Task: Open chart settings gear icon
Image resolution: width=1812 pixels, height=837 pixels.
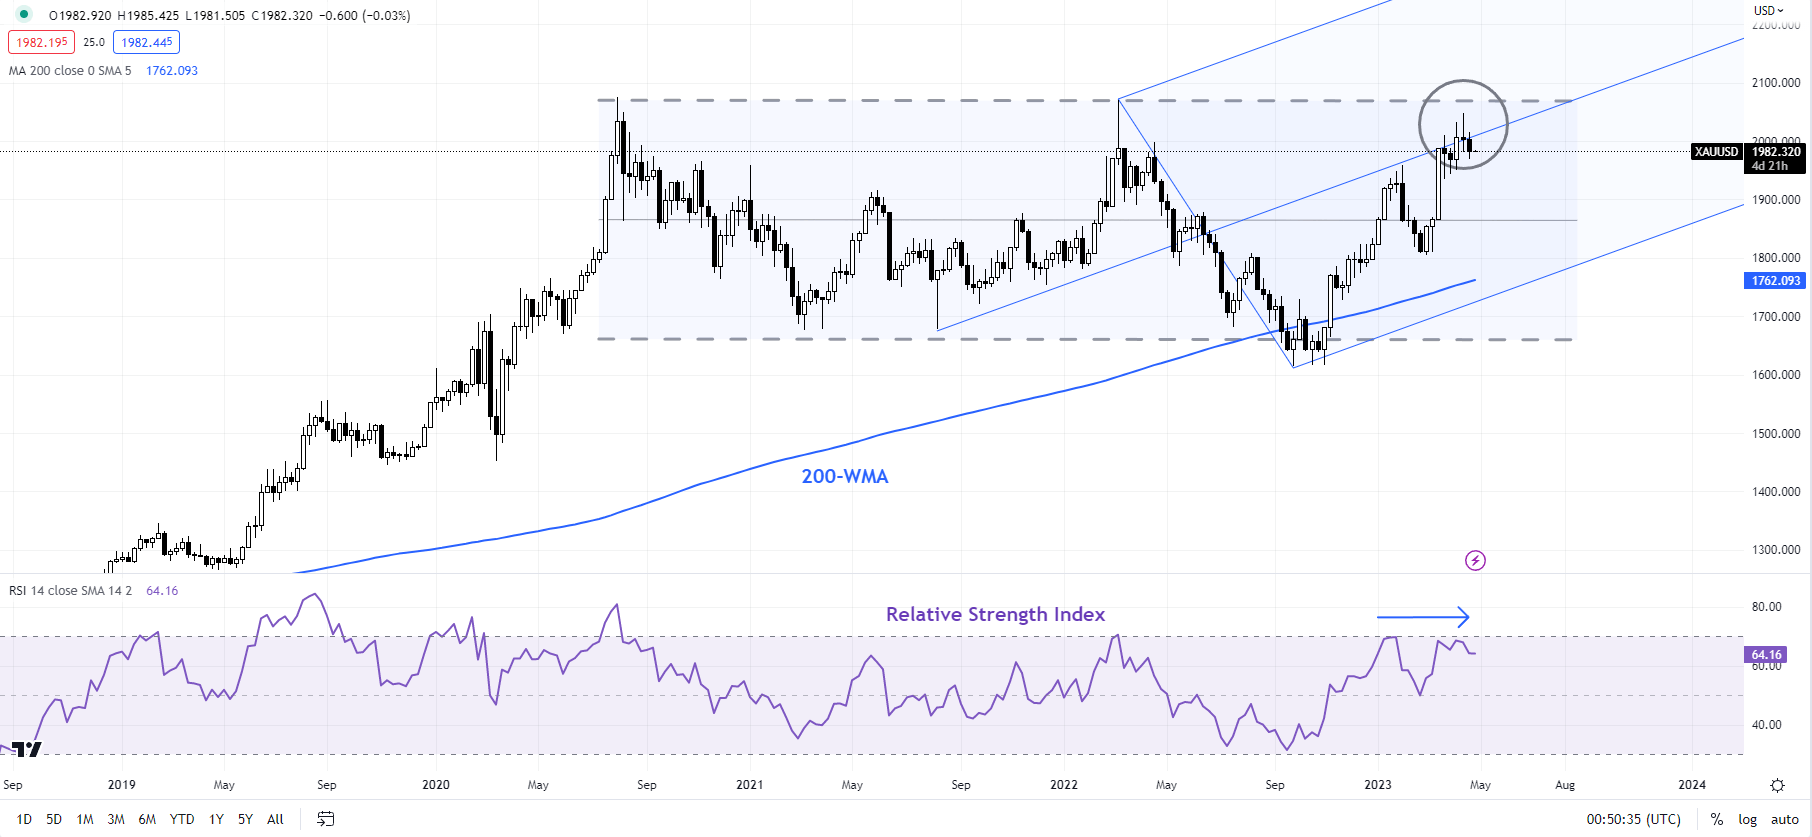Action: [x=1777, y=785]
